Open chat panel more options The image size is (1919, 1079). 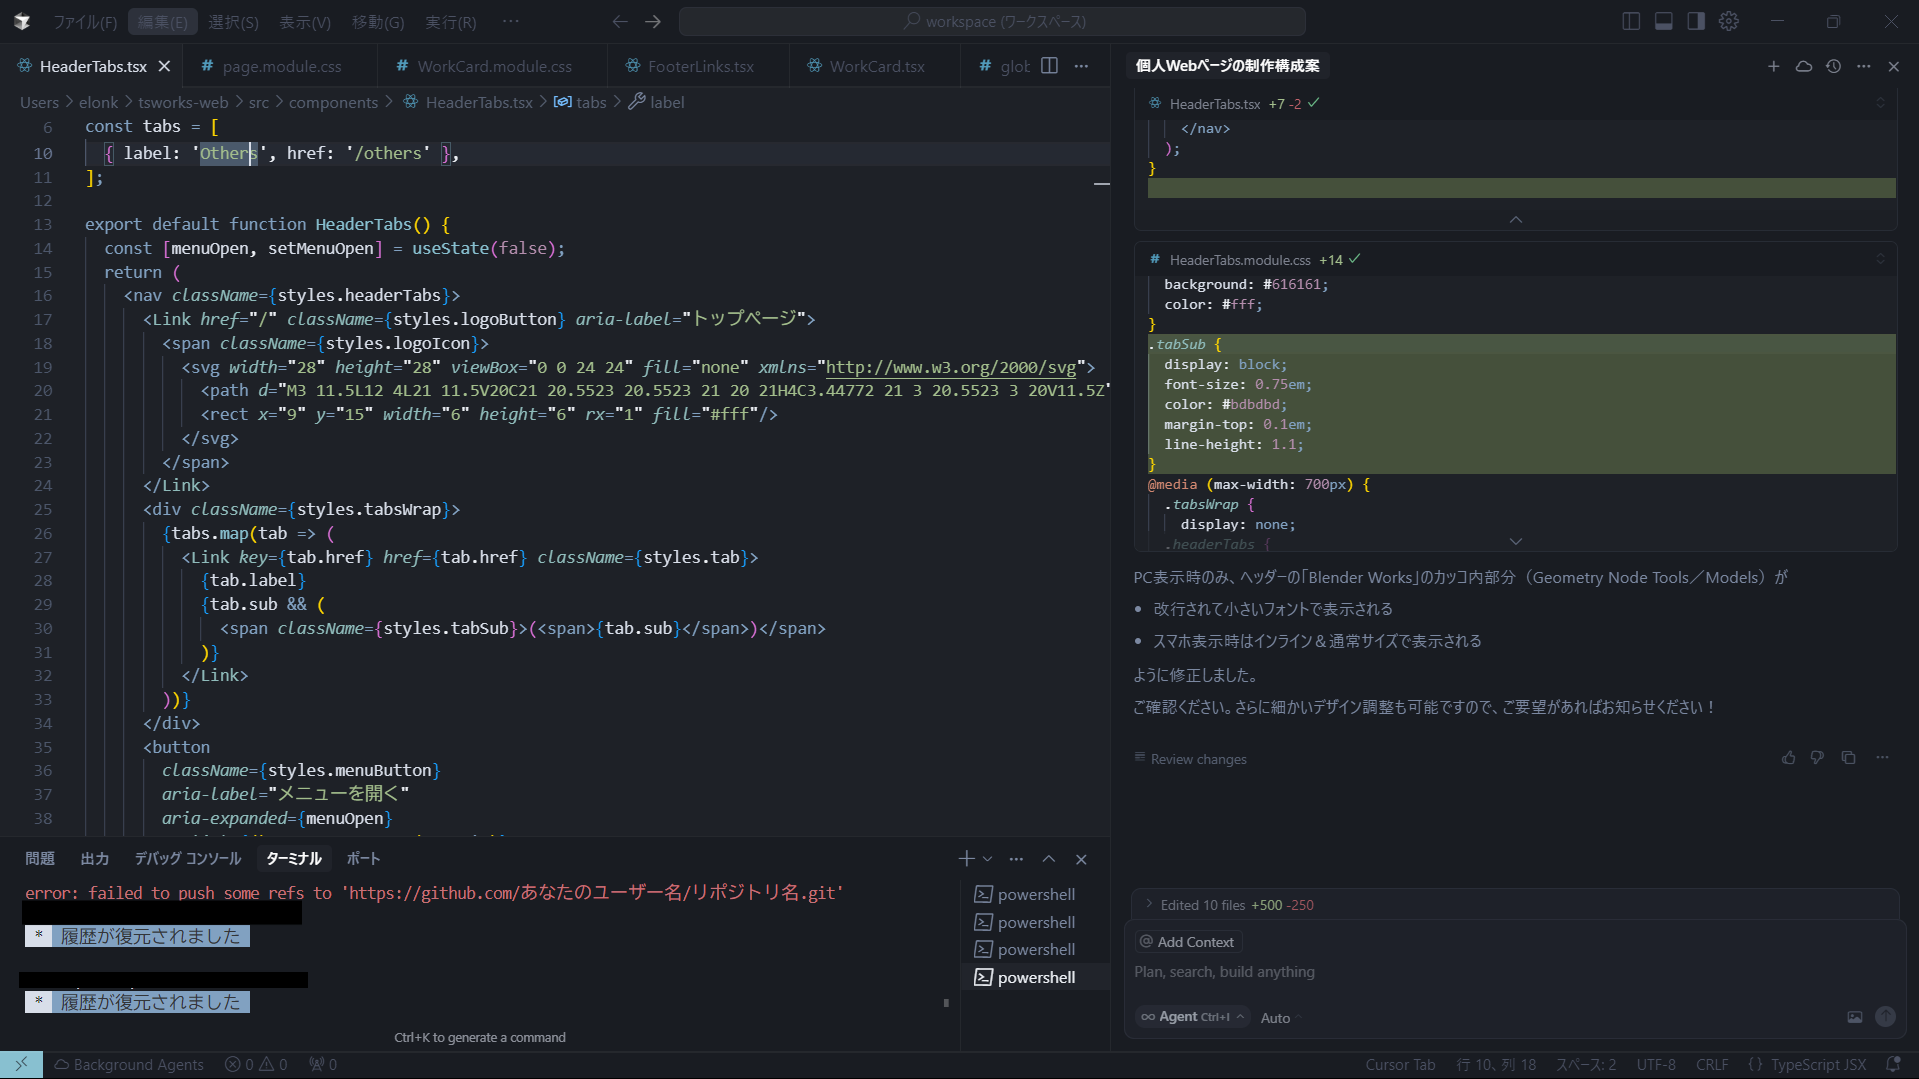[x=1863, y=66]
